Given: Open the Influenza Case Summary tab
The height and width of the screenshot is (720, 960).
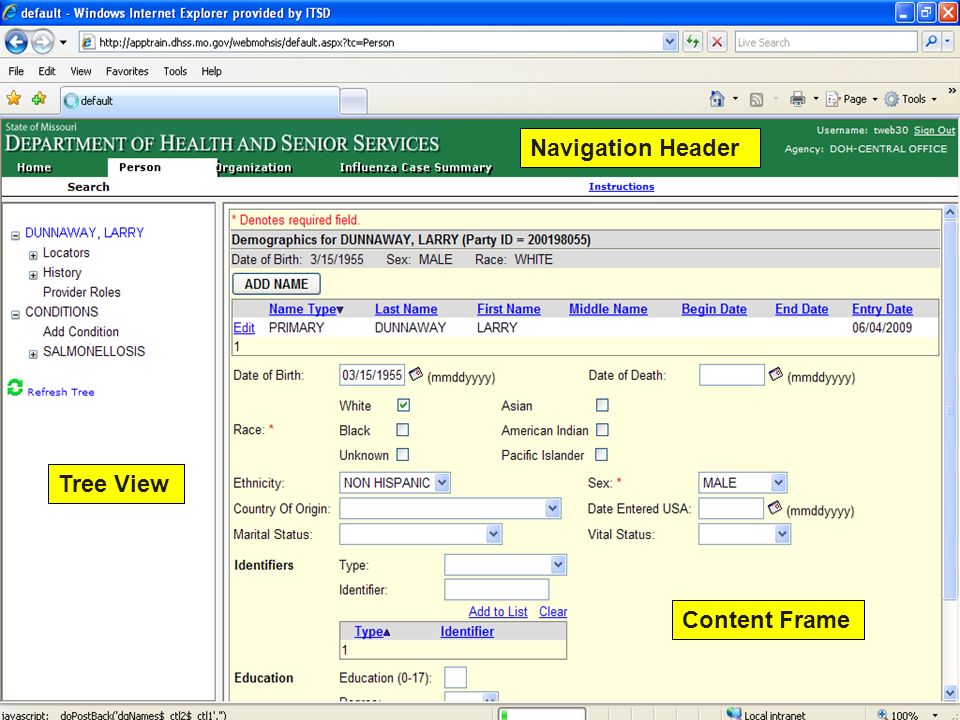Looking at the screenshot, I should click(x=416, y=168).
